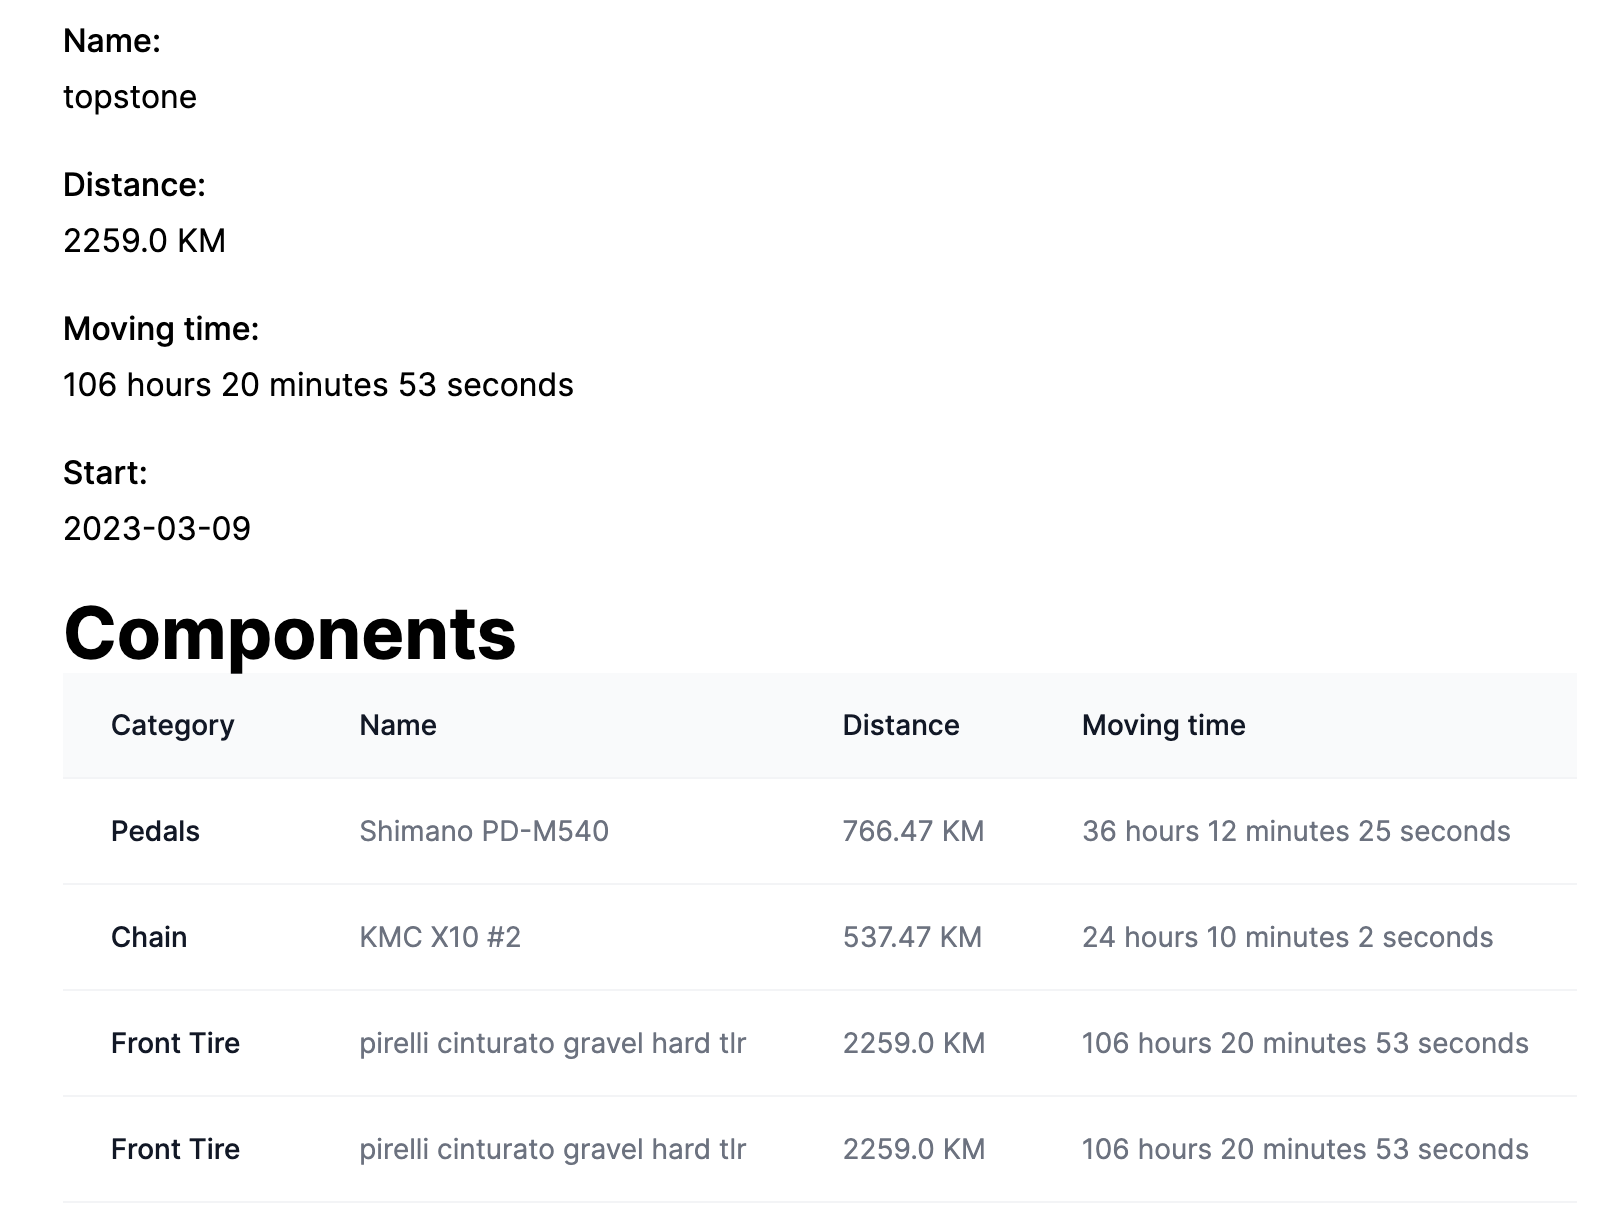Click the 'Distance:' field label above table
The width and height of the screenshot is (1612, 1206).
[x=134, y=185]
